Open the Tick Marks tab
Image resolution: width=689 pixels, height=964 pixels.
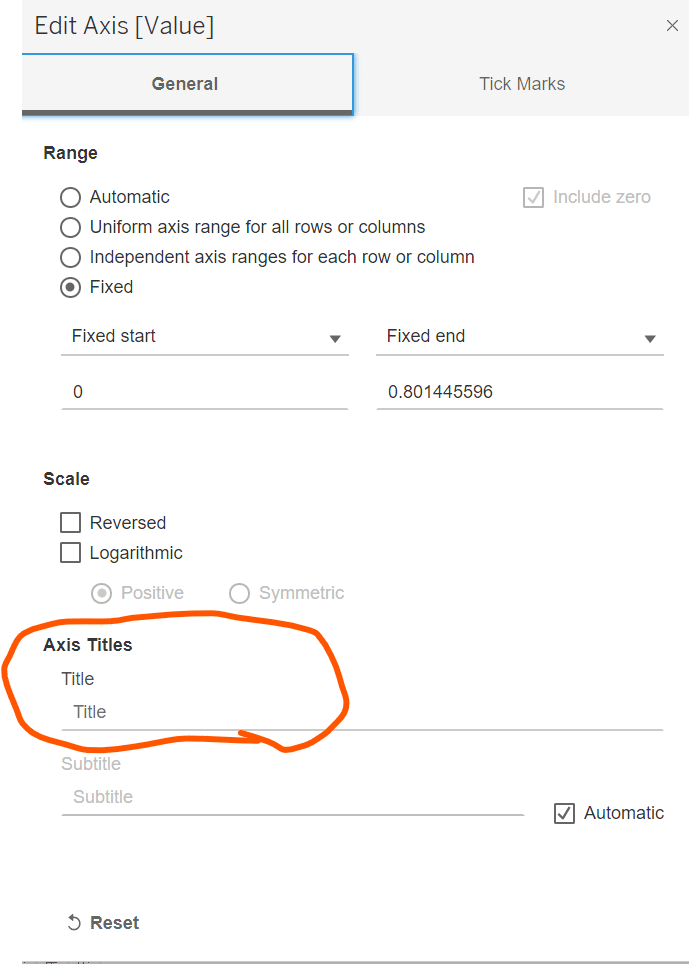click(x=521, y=84)
